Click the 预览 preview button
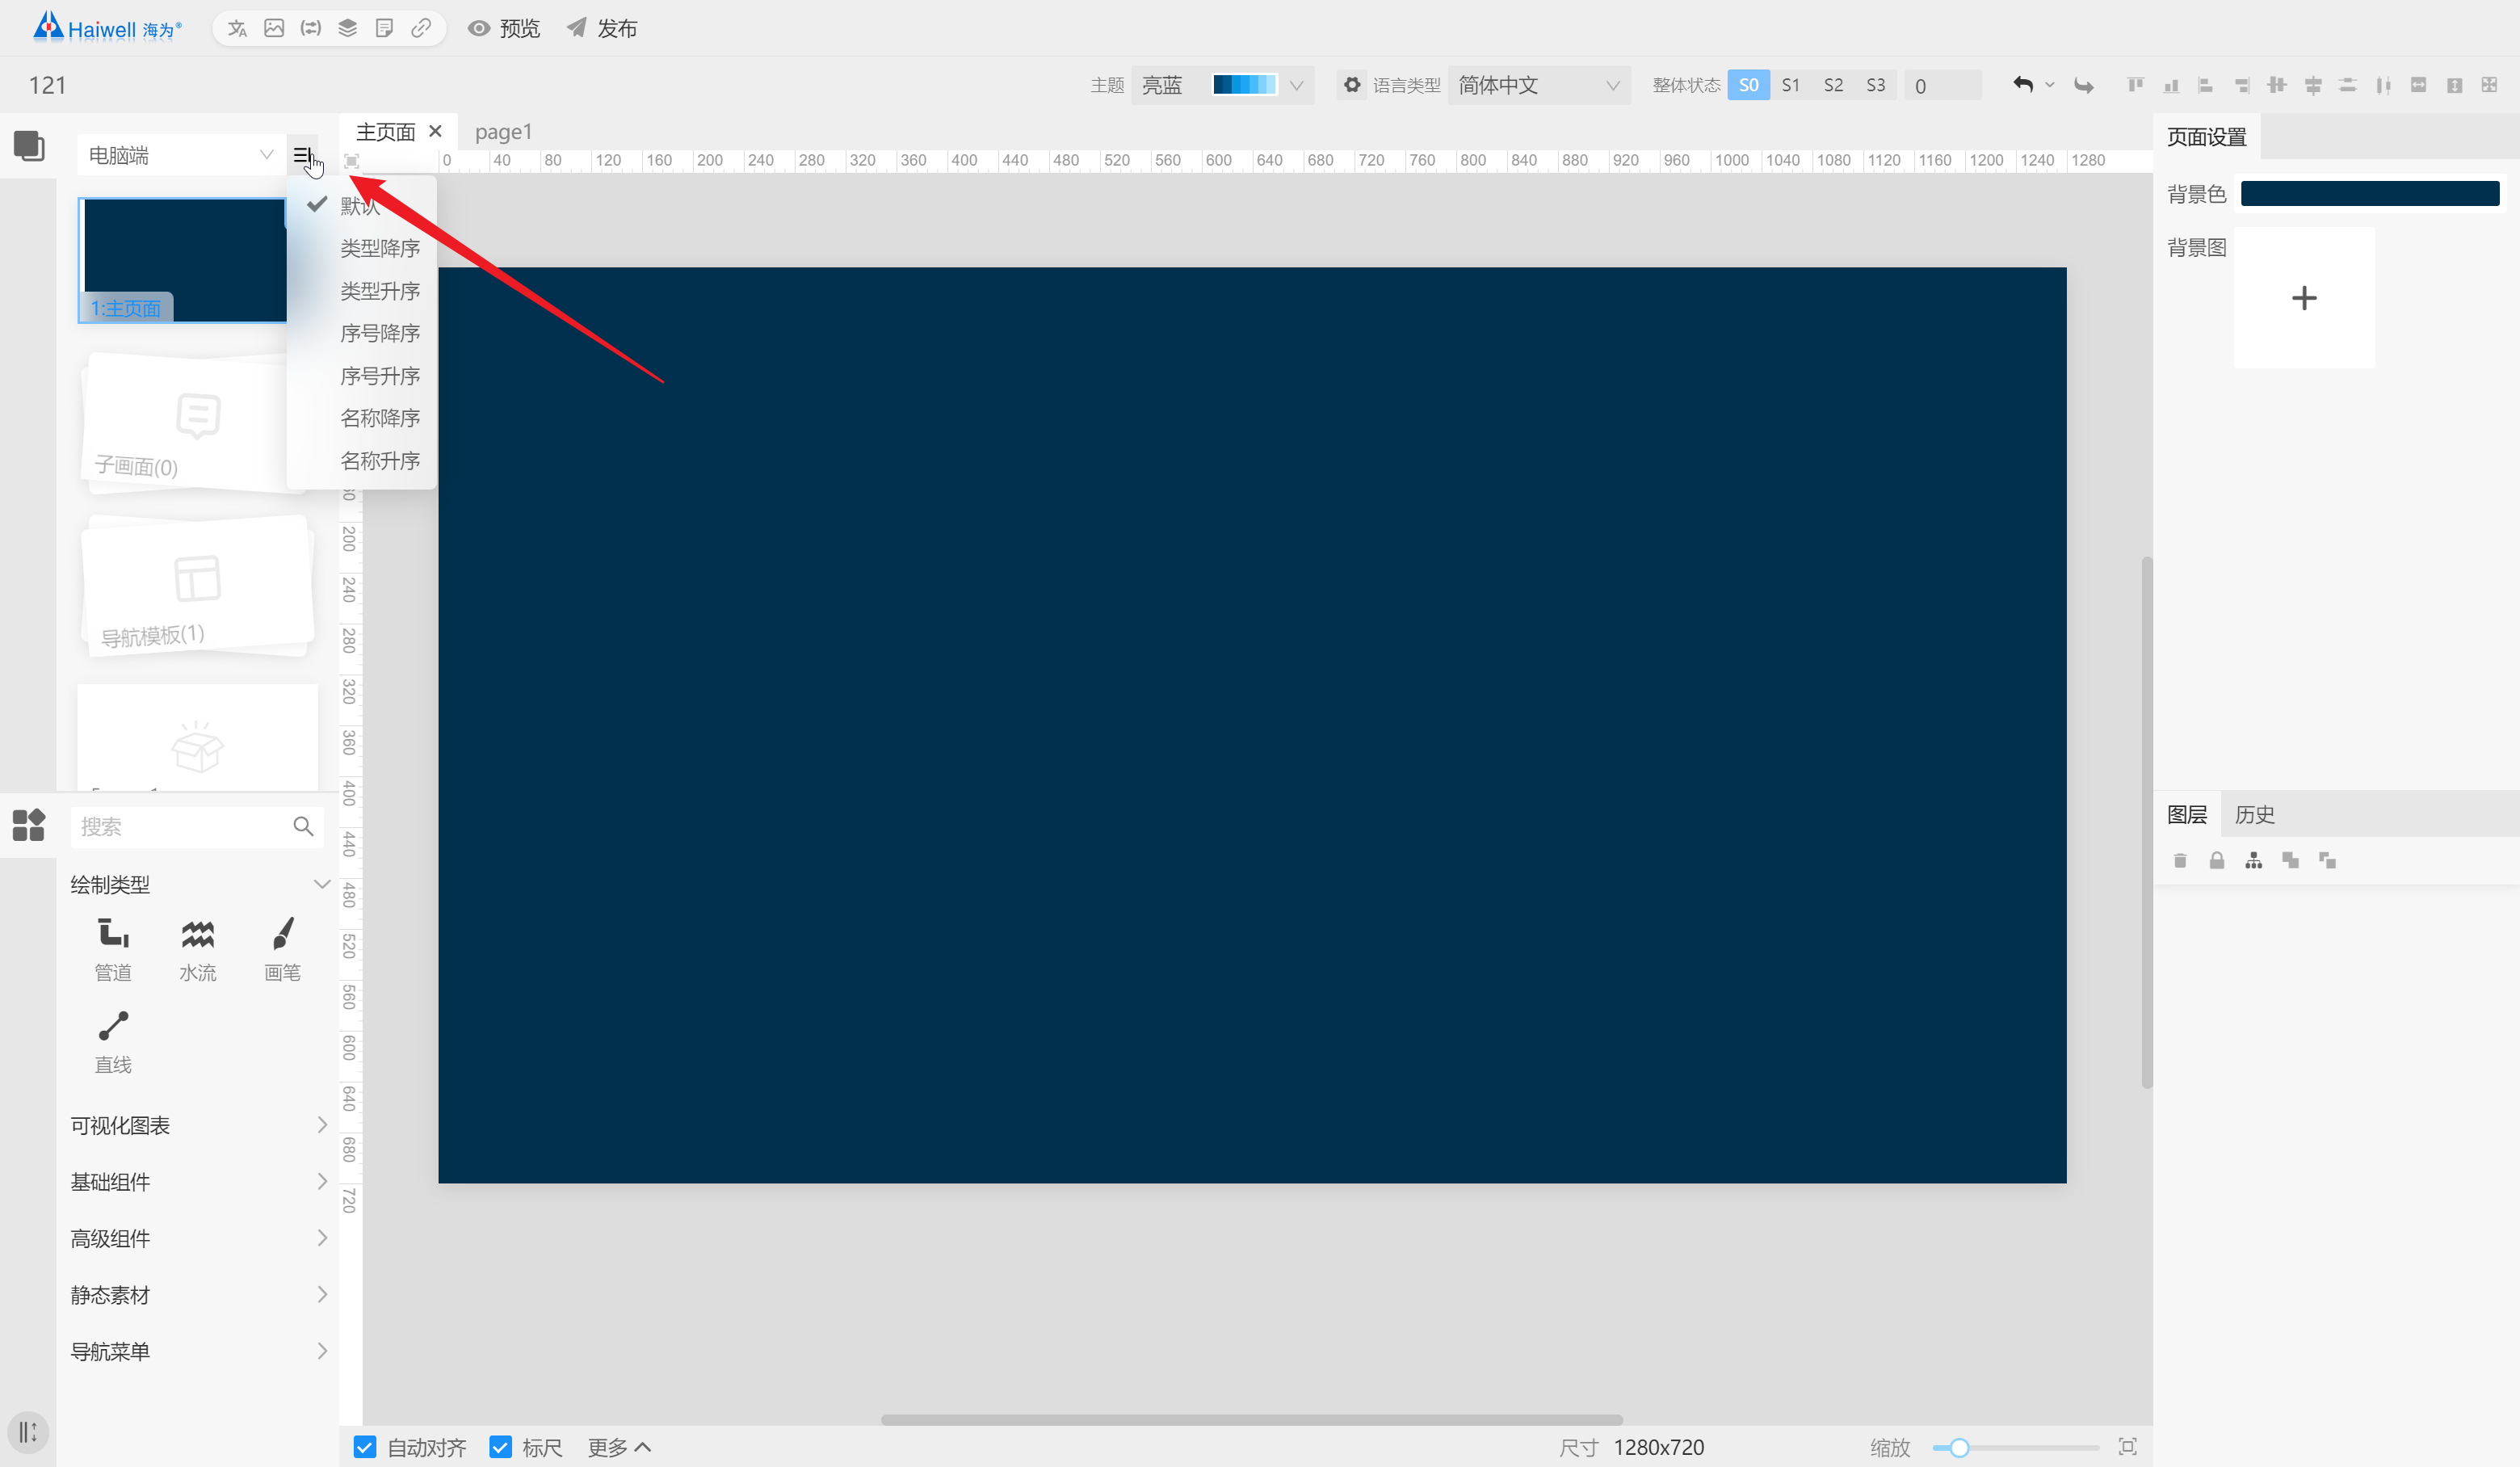The image size is (2520, 1467). tap(504, 28)
